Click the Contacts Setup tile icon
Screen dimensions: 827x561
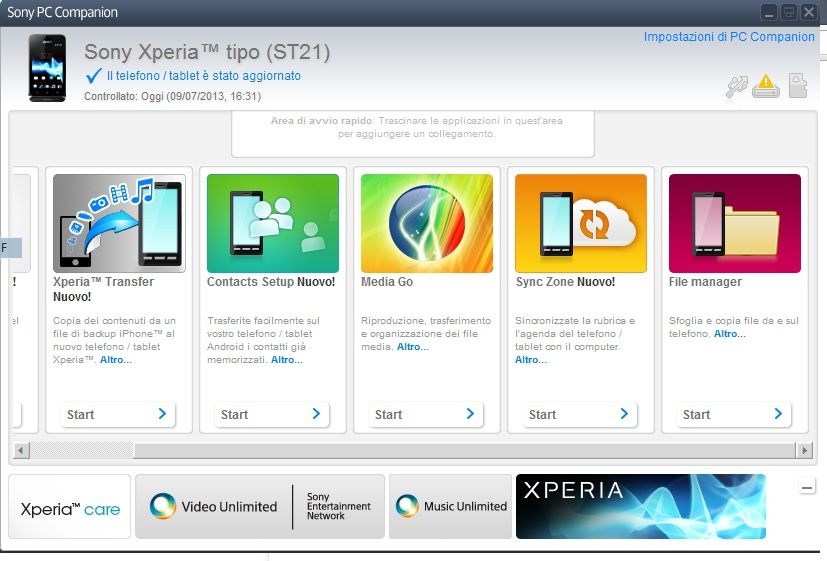(273, 223)
